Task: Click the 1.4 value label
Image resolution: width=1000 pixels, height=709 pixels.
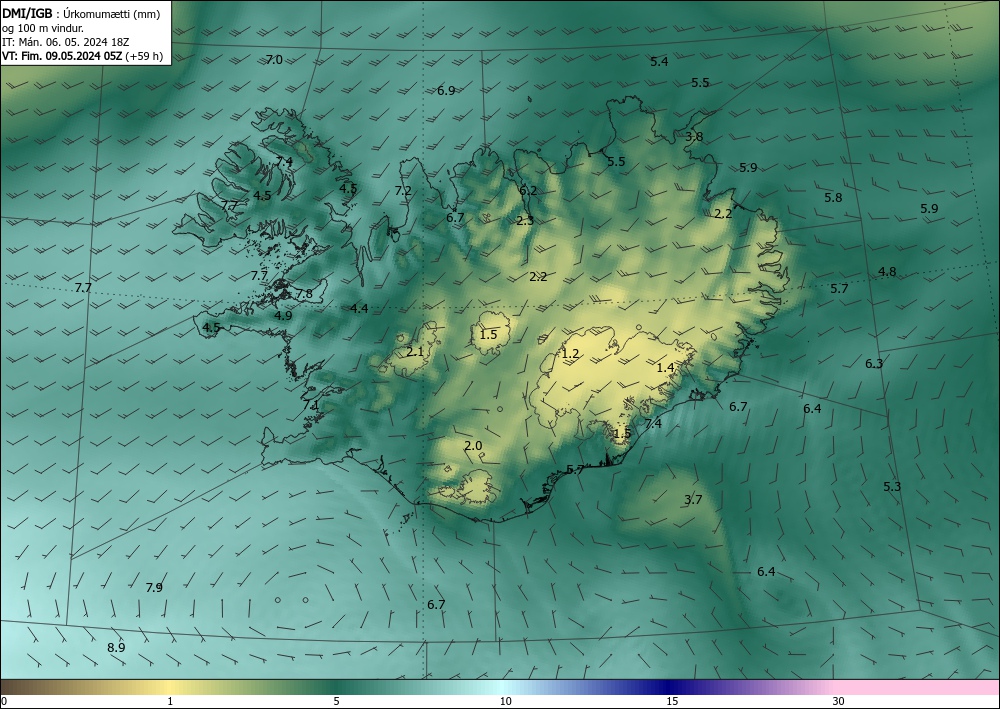Action: tap(665, 368)
